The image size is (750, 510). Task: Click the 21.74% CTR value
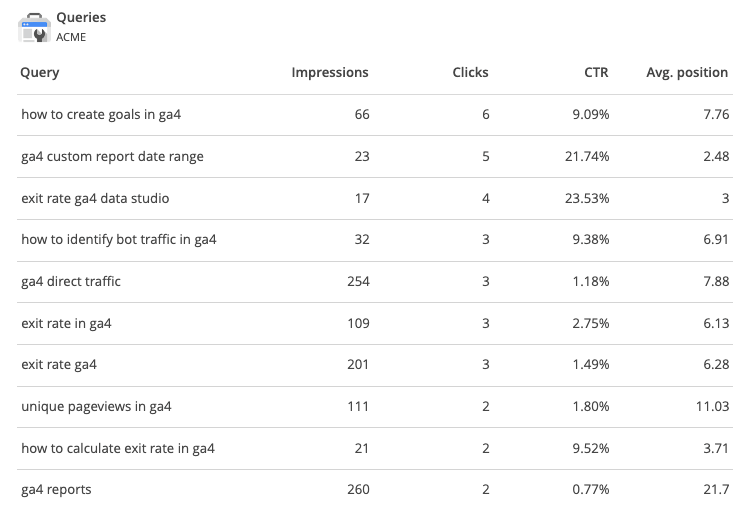(587, 156)
